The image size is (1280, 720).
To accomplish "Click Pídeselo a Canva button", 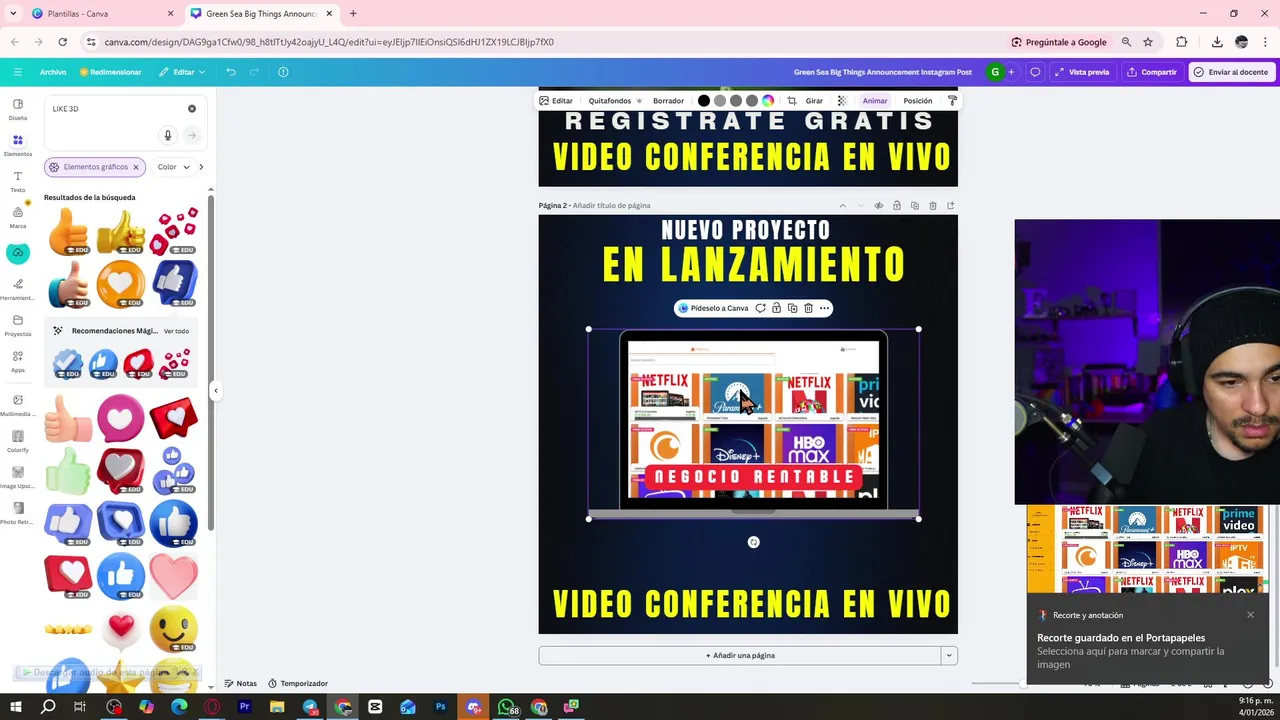I will (x=713, y=308).
